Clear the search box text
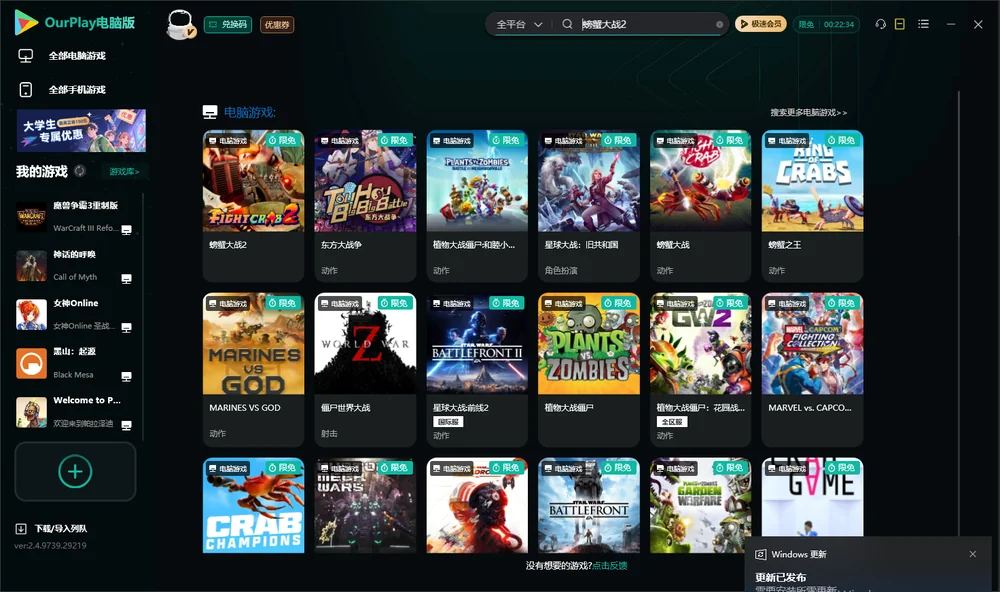Image resolution: width=1000 pixels, height=592 pixels. [719, 24]
